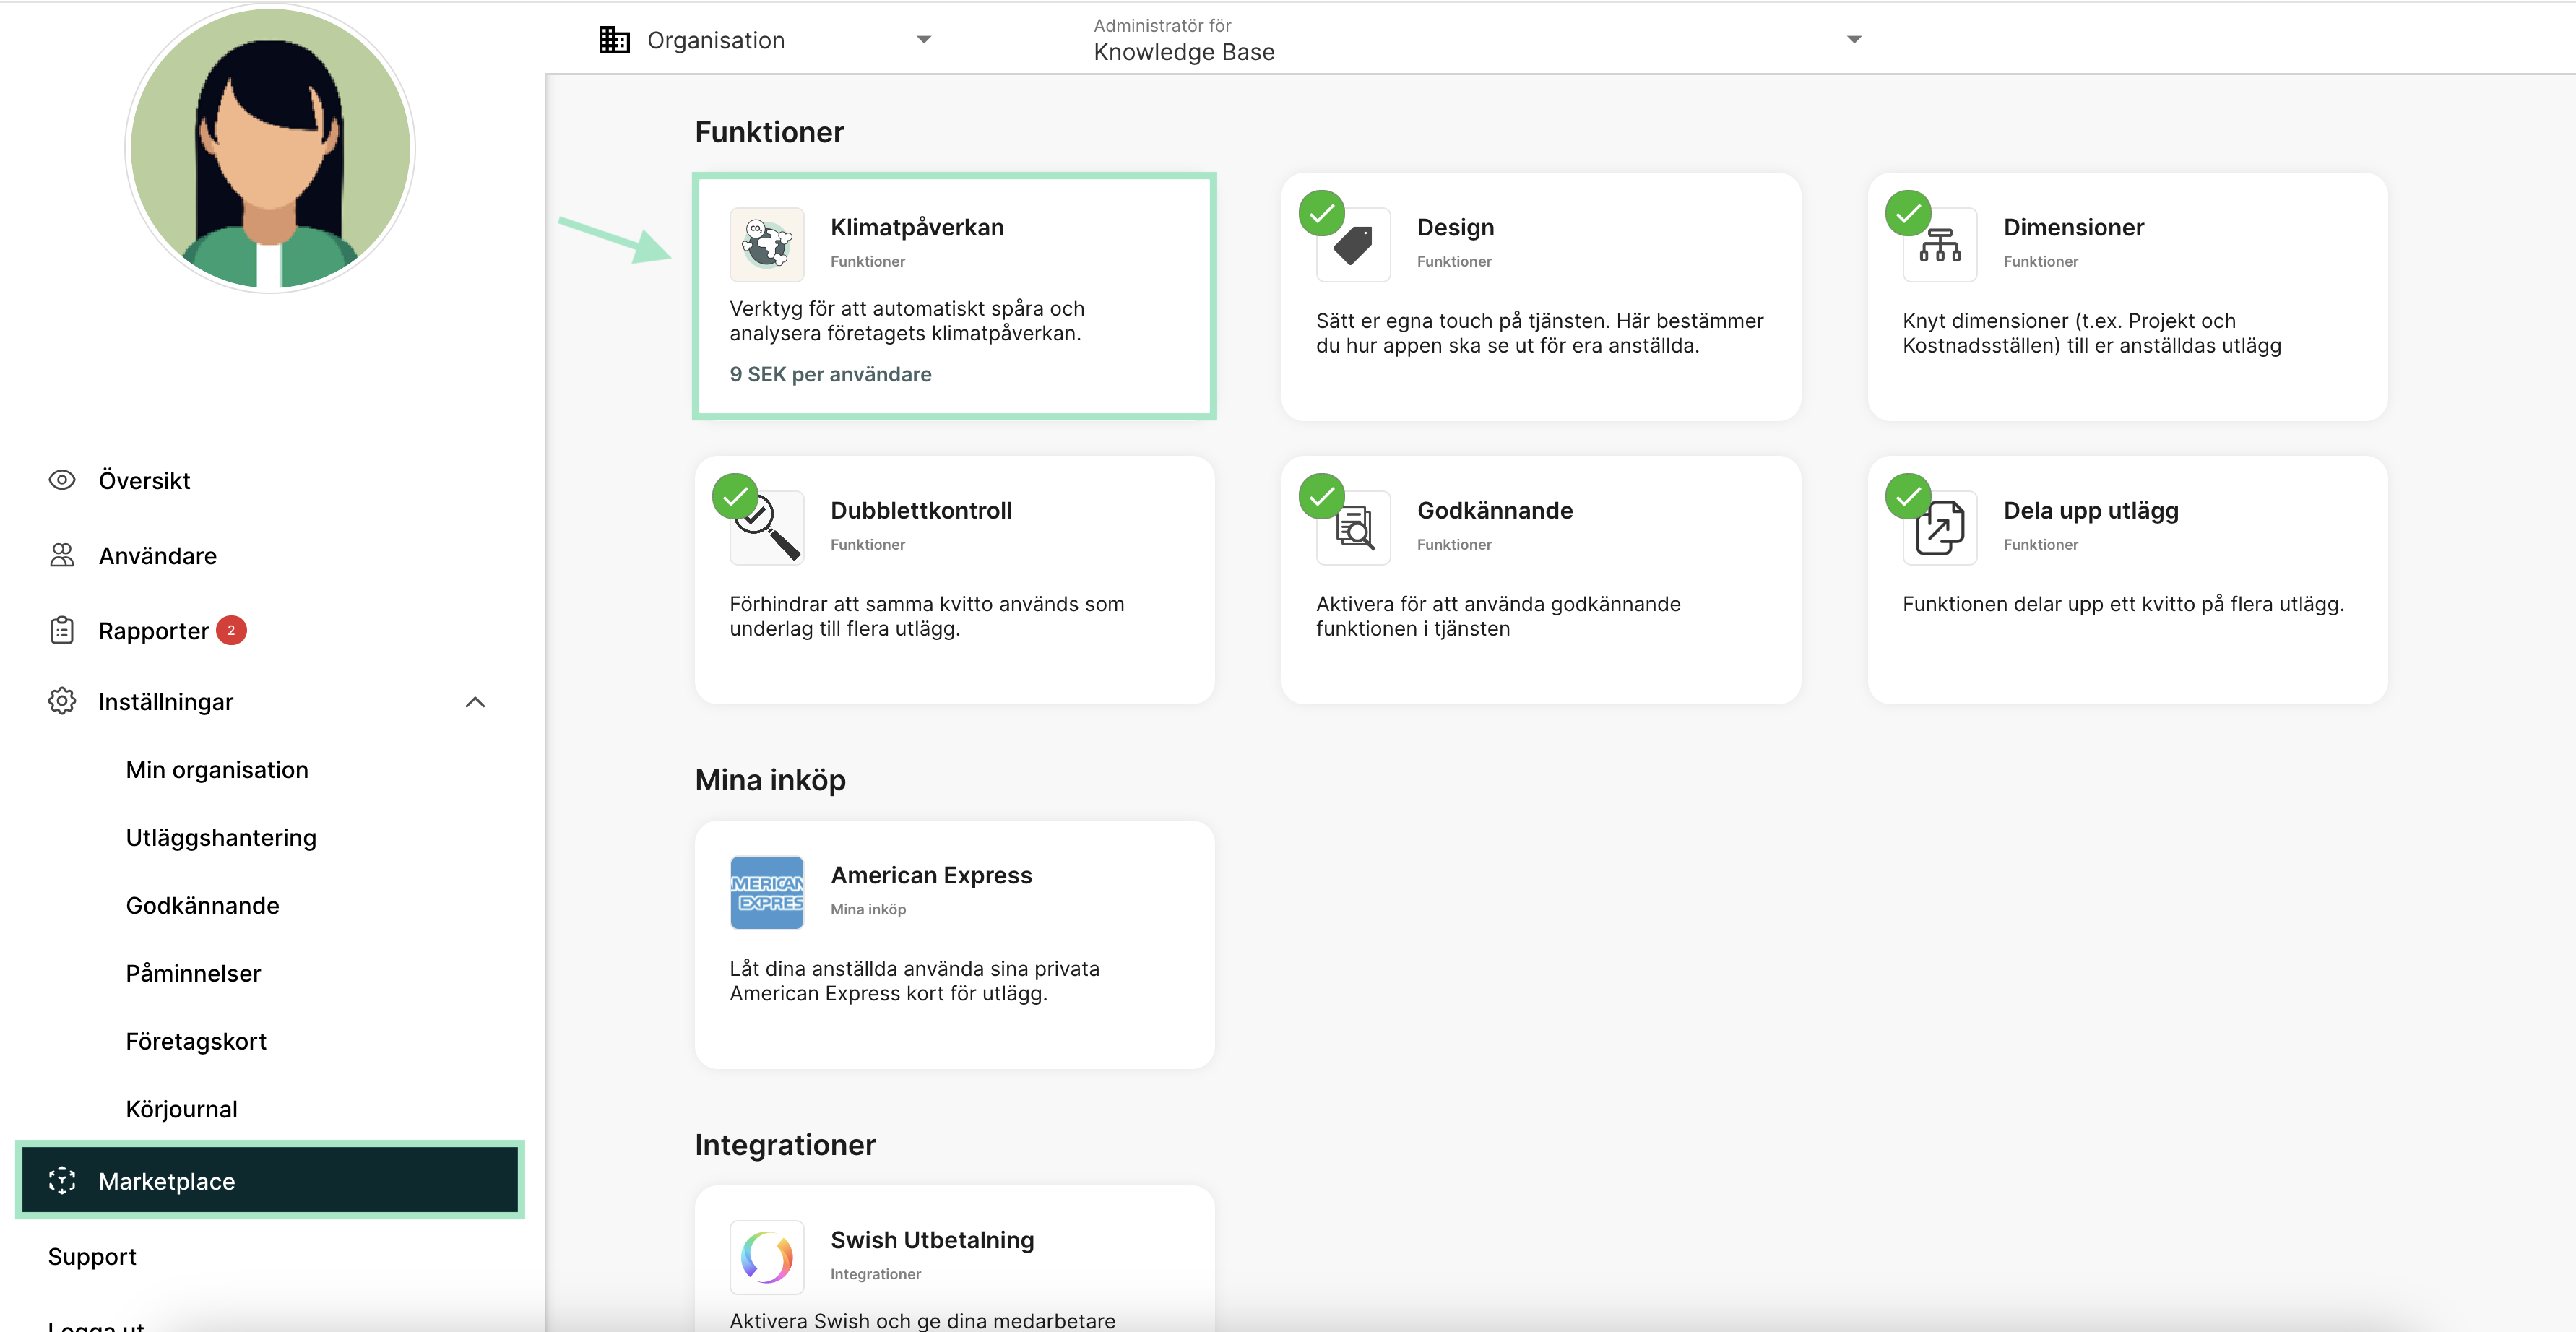Viewport: 2576px width, 1332px height.
Task: Click green checkmark on Dimensioner card
Action: tap(1908, 213)
